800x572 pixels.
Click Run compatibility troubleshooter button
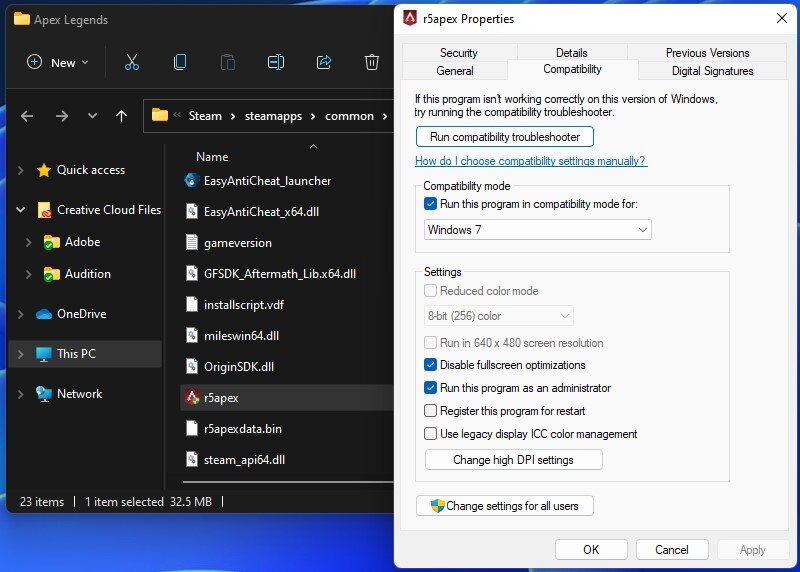[505, 137]
